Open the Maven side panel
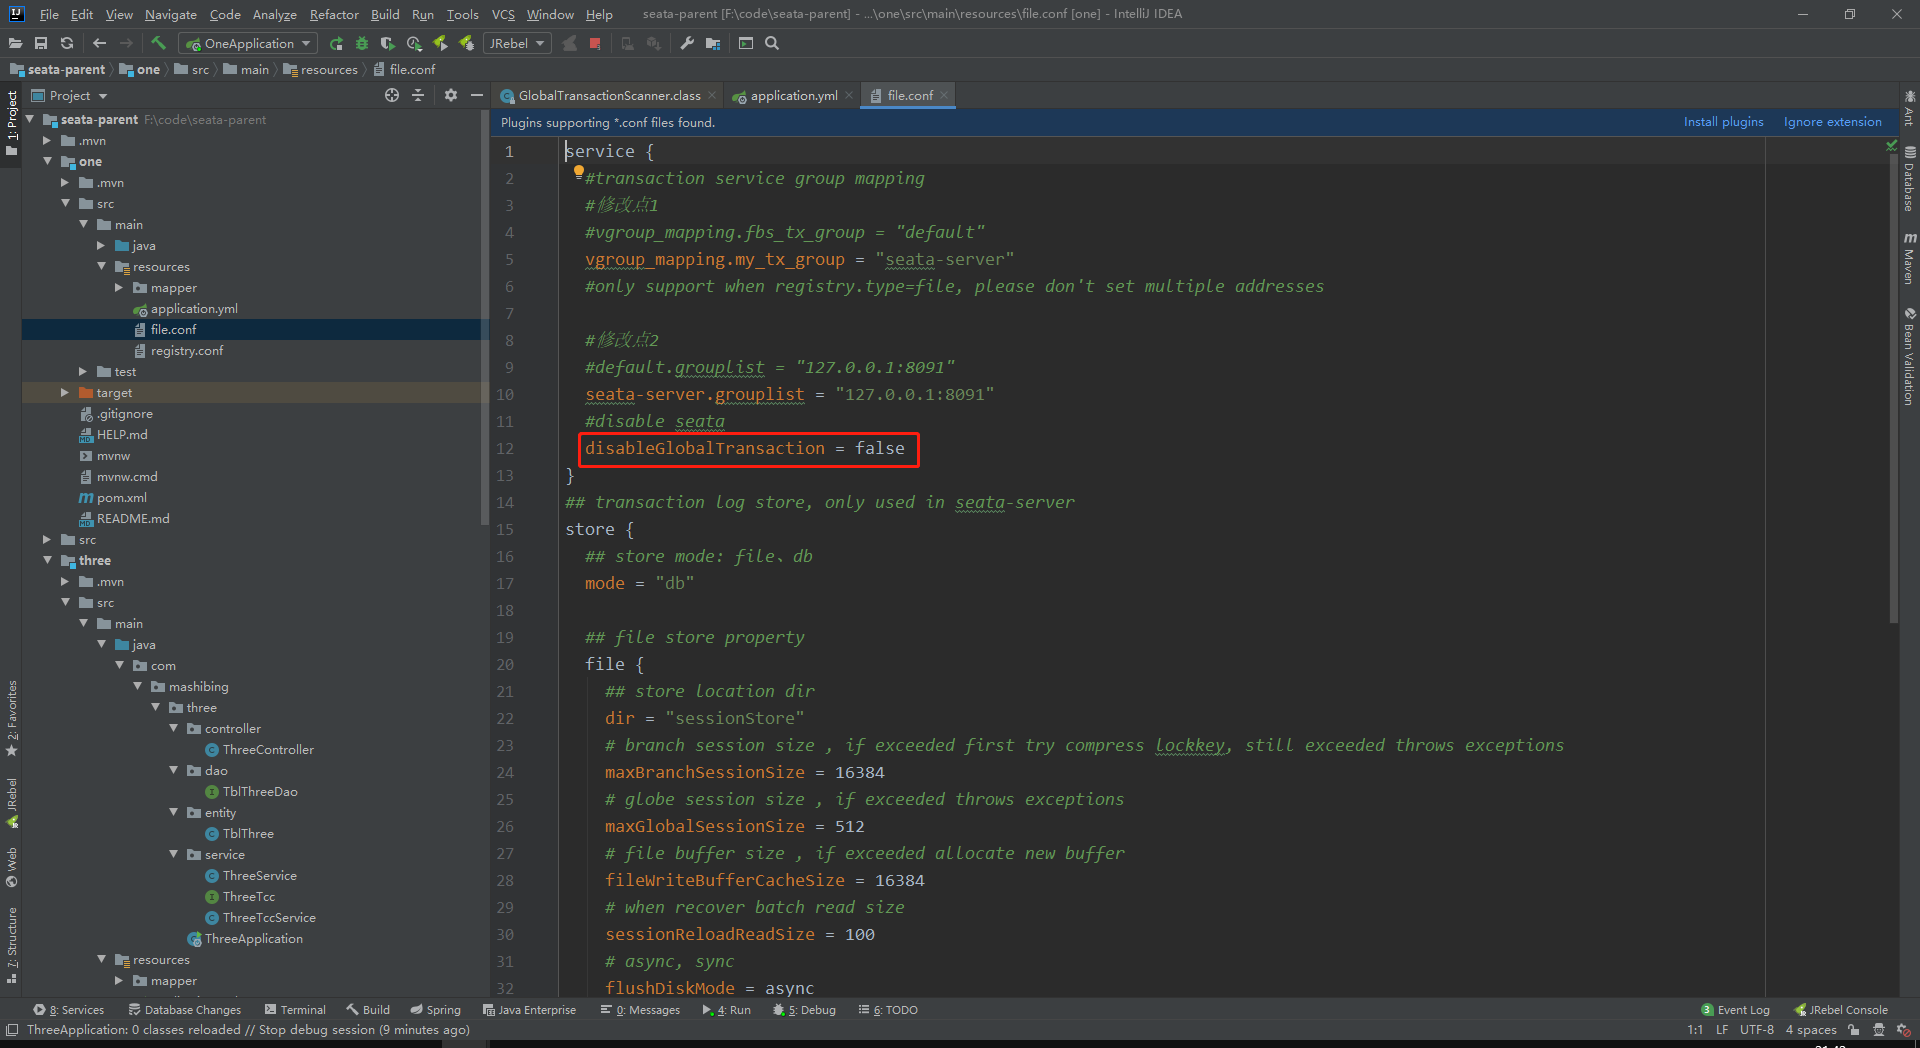Screen dimensions: 1920x1048 [x=1909, y=258]
